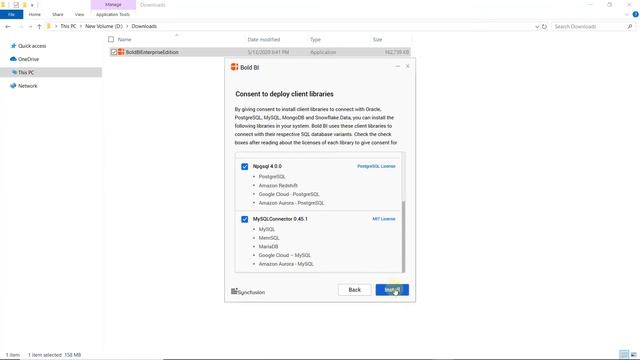The height and width of the screenshot is (360, 640).
Task: Open Explorer help icon
Action: 635,14
